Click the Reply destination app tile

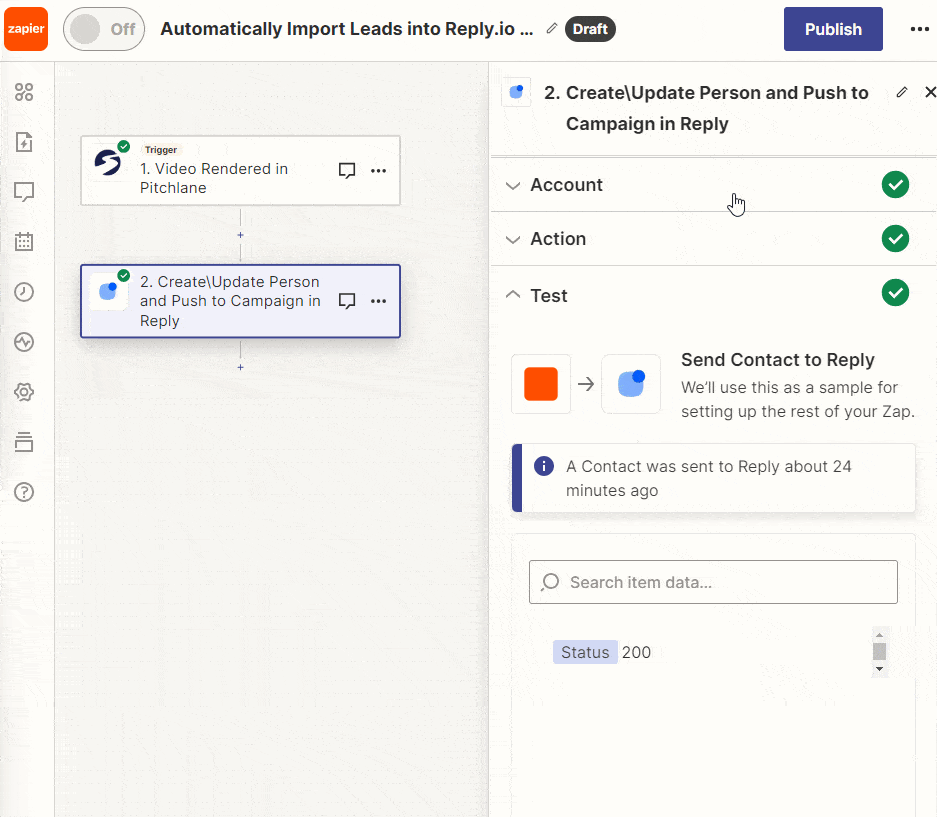point(631,384)
